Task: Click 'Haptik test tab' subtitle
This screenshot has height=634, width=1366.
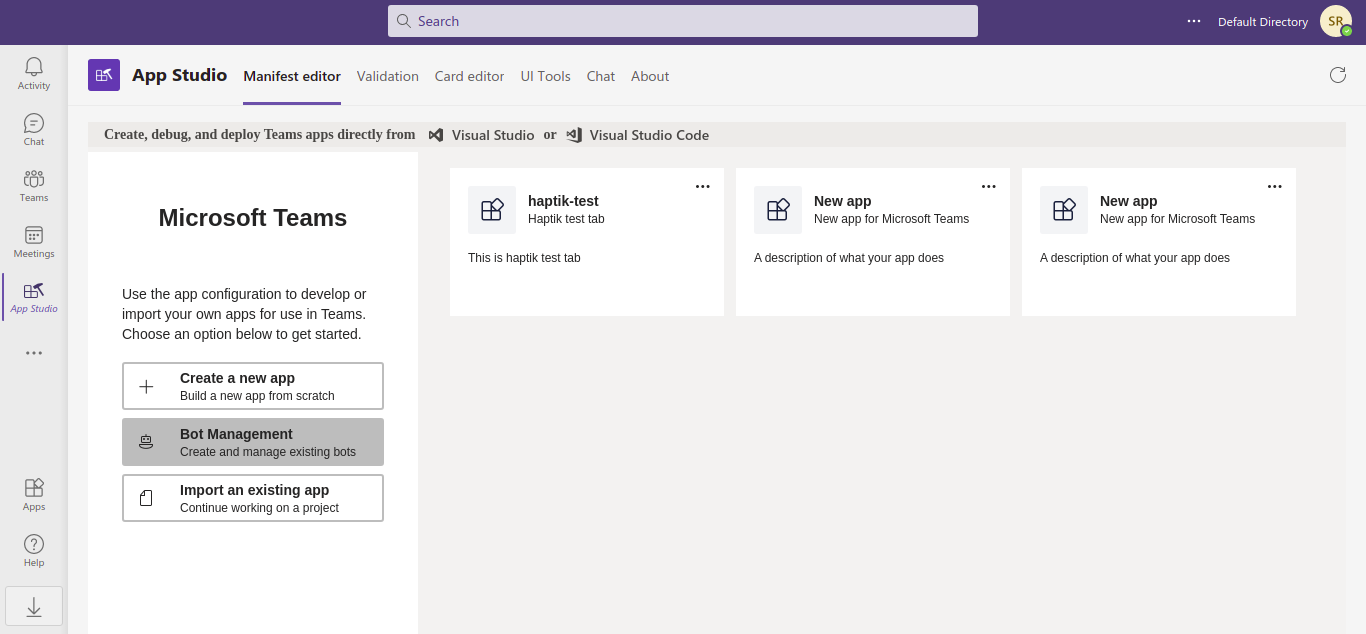Action: coord(566,219)
